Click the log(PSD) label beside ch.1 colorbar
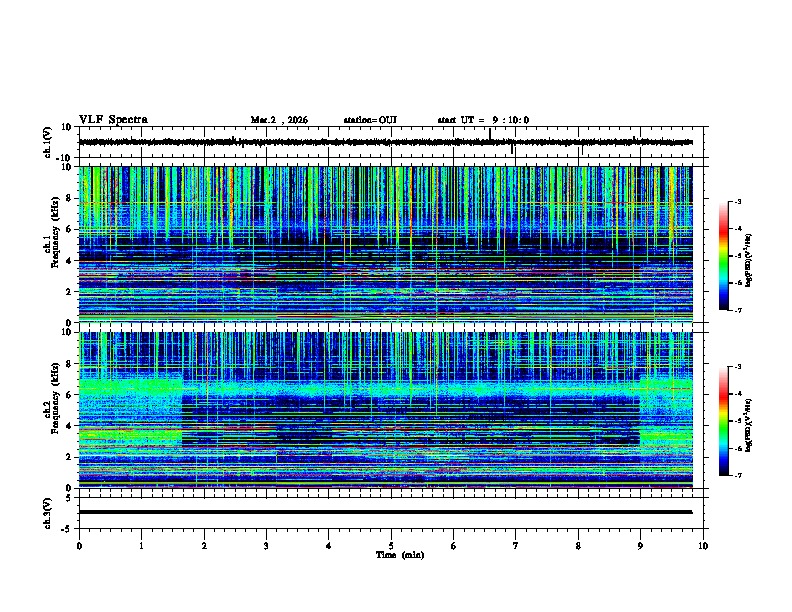 pos(748,261)
